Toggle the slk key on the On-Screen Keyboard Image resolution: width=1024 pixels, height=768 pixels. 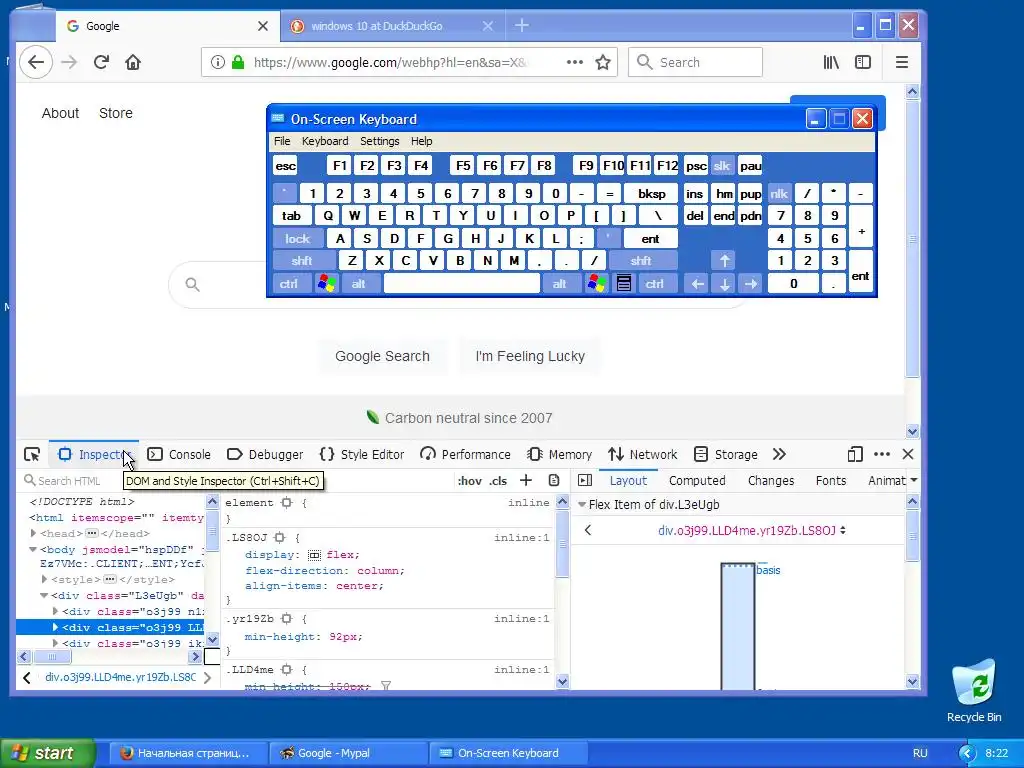(722, 166)
